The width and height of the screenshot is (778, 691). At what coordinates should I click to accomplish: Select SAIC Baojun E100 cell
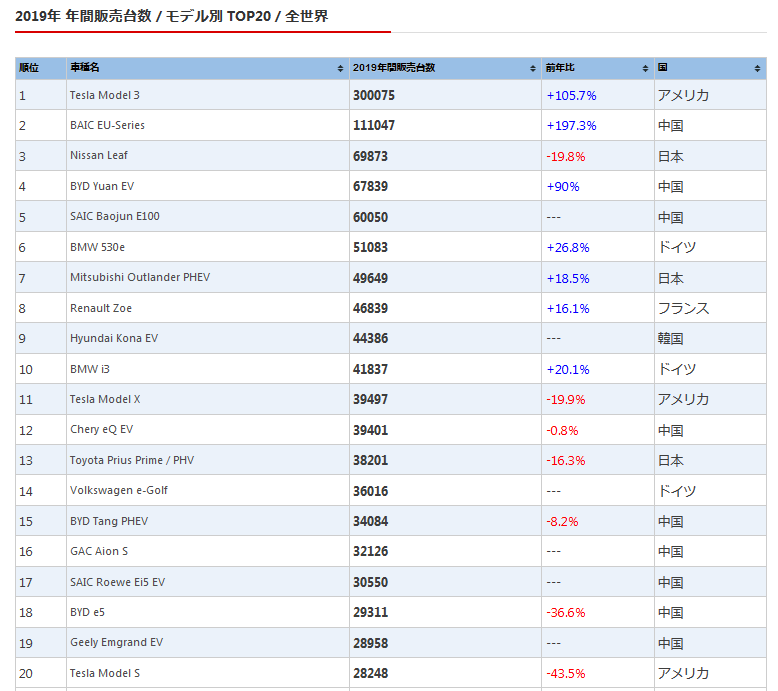point(208,216)
